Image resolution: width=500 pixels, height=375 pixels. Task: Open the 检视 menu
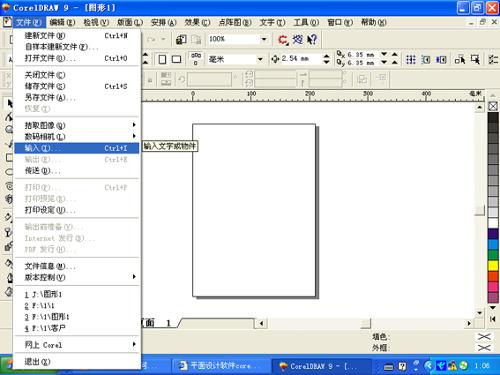pos(96,22)
